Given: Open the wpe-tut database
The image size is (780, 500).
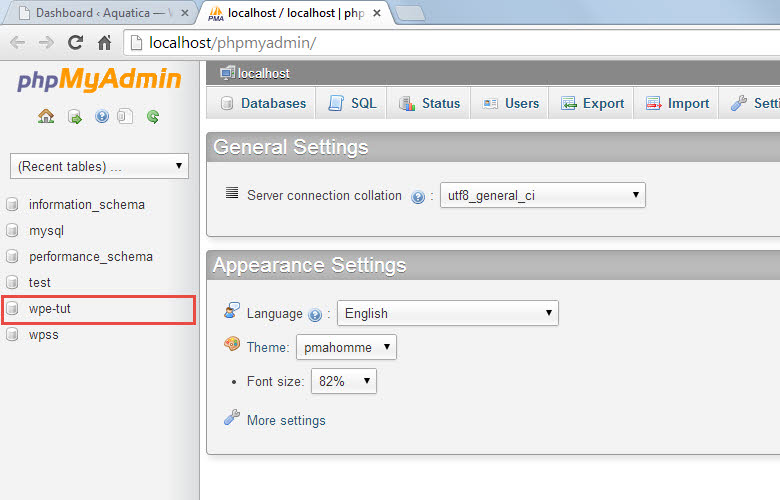Looking at the screenshot, I should (x=50, y=308).
